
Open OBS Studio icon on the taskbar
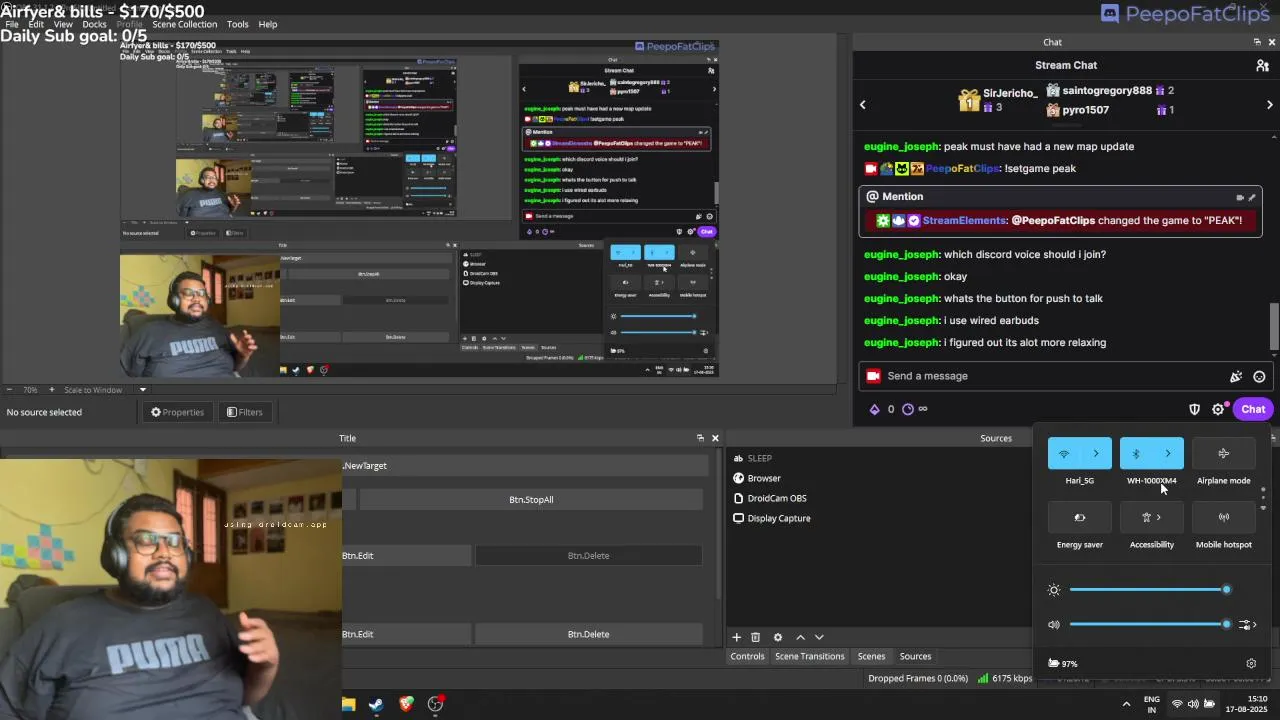pyautogui.click(x=436, y=704)
